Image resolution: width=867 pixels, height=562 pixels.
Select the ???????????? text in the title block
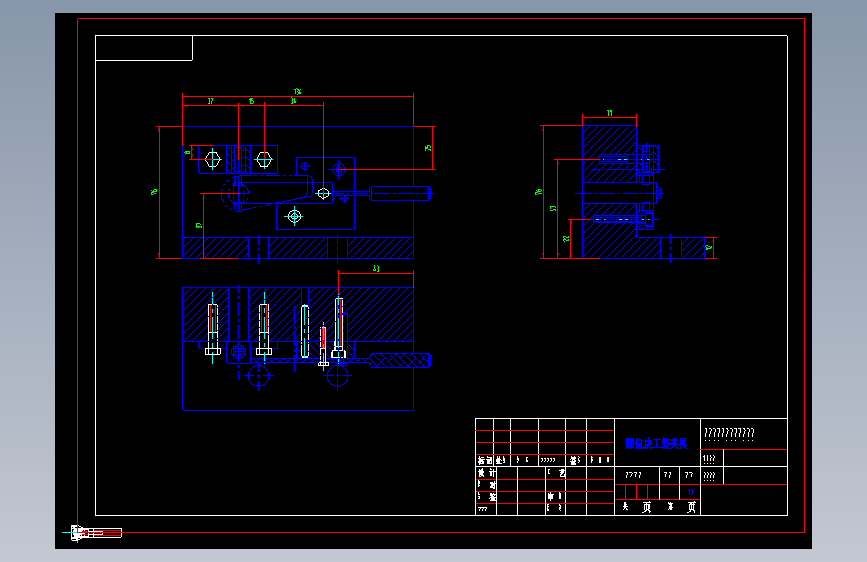729,433
